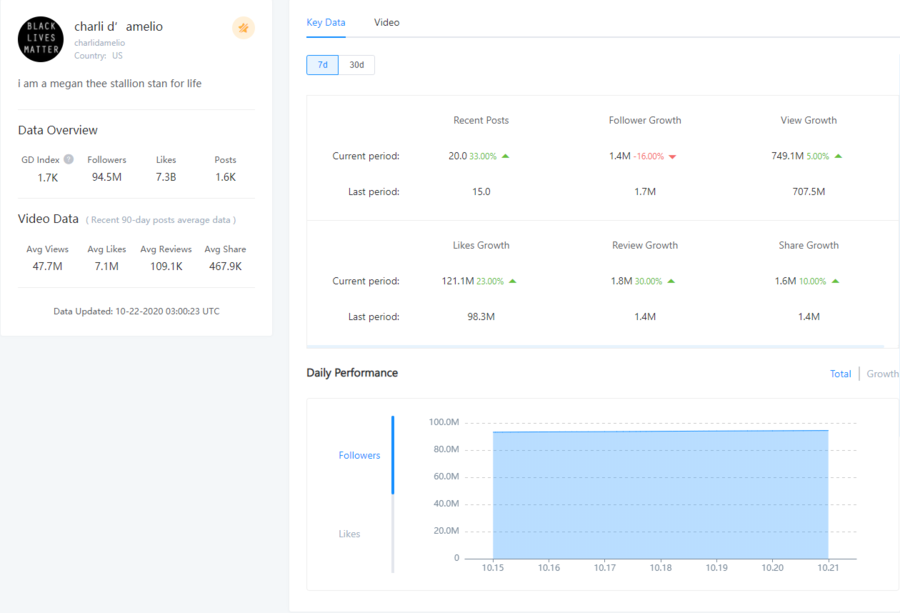Click the blue metric selector bar beside Followers
The image size is (900, 613).
click(393, 455)
